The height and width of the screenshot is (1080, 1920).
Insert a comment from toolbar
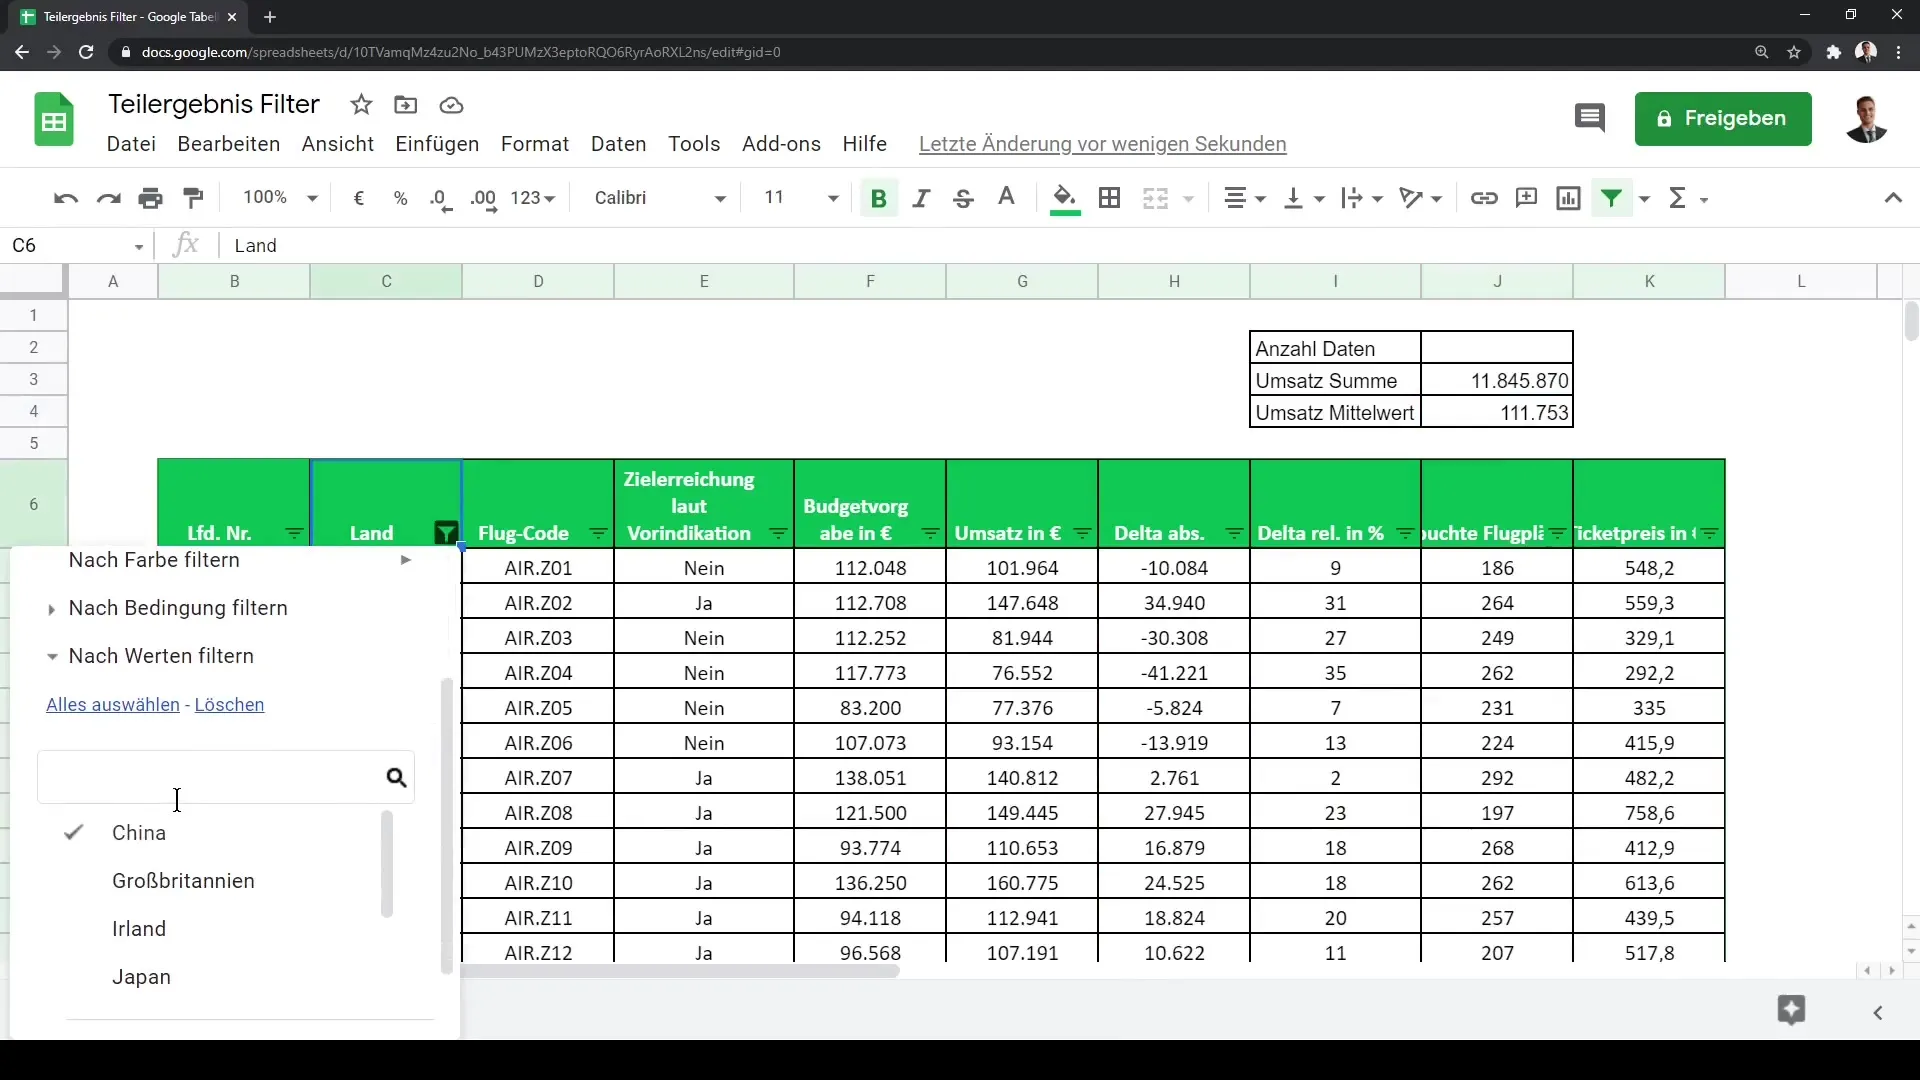coord(1526,198)
